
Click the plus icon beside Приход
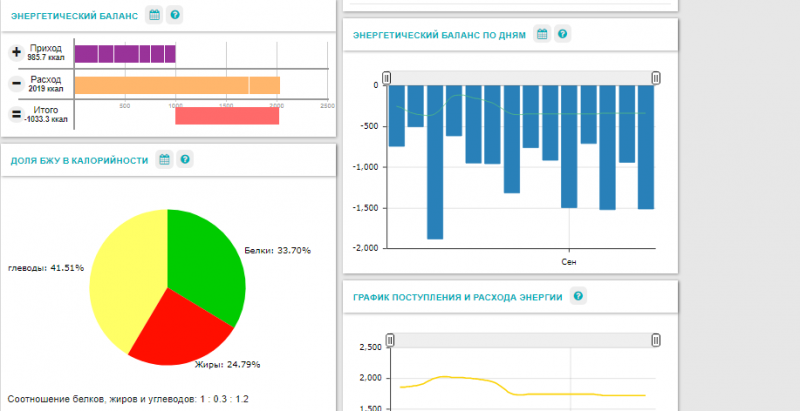coord(16,53)
